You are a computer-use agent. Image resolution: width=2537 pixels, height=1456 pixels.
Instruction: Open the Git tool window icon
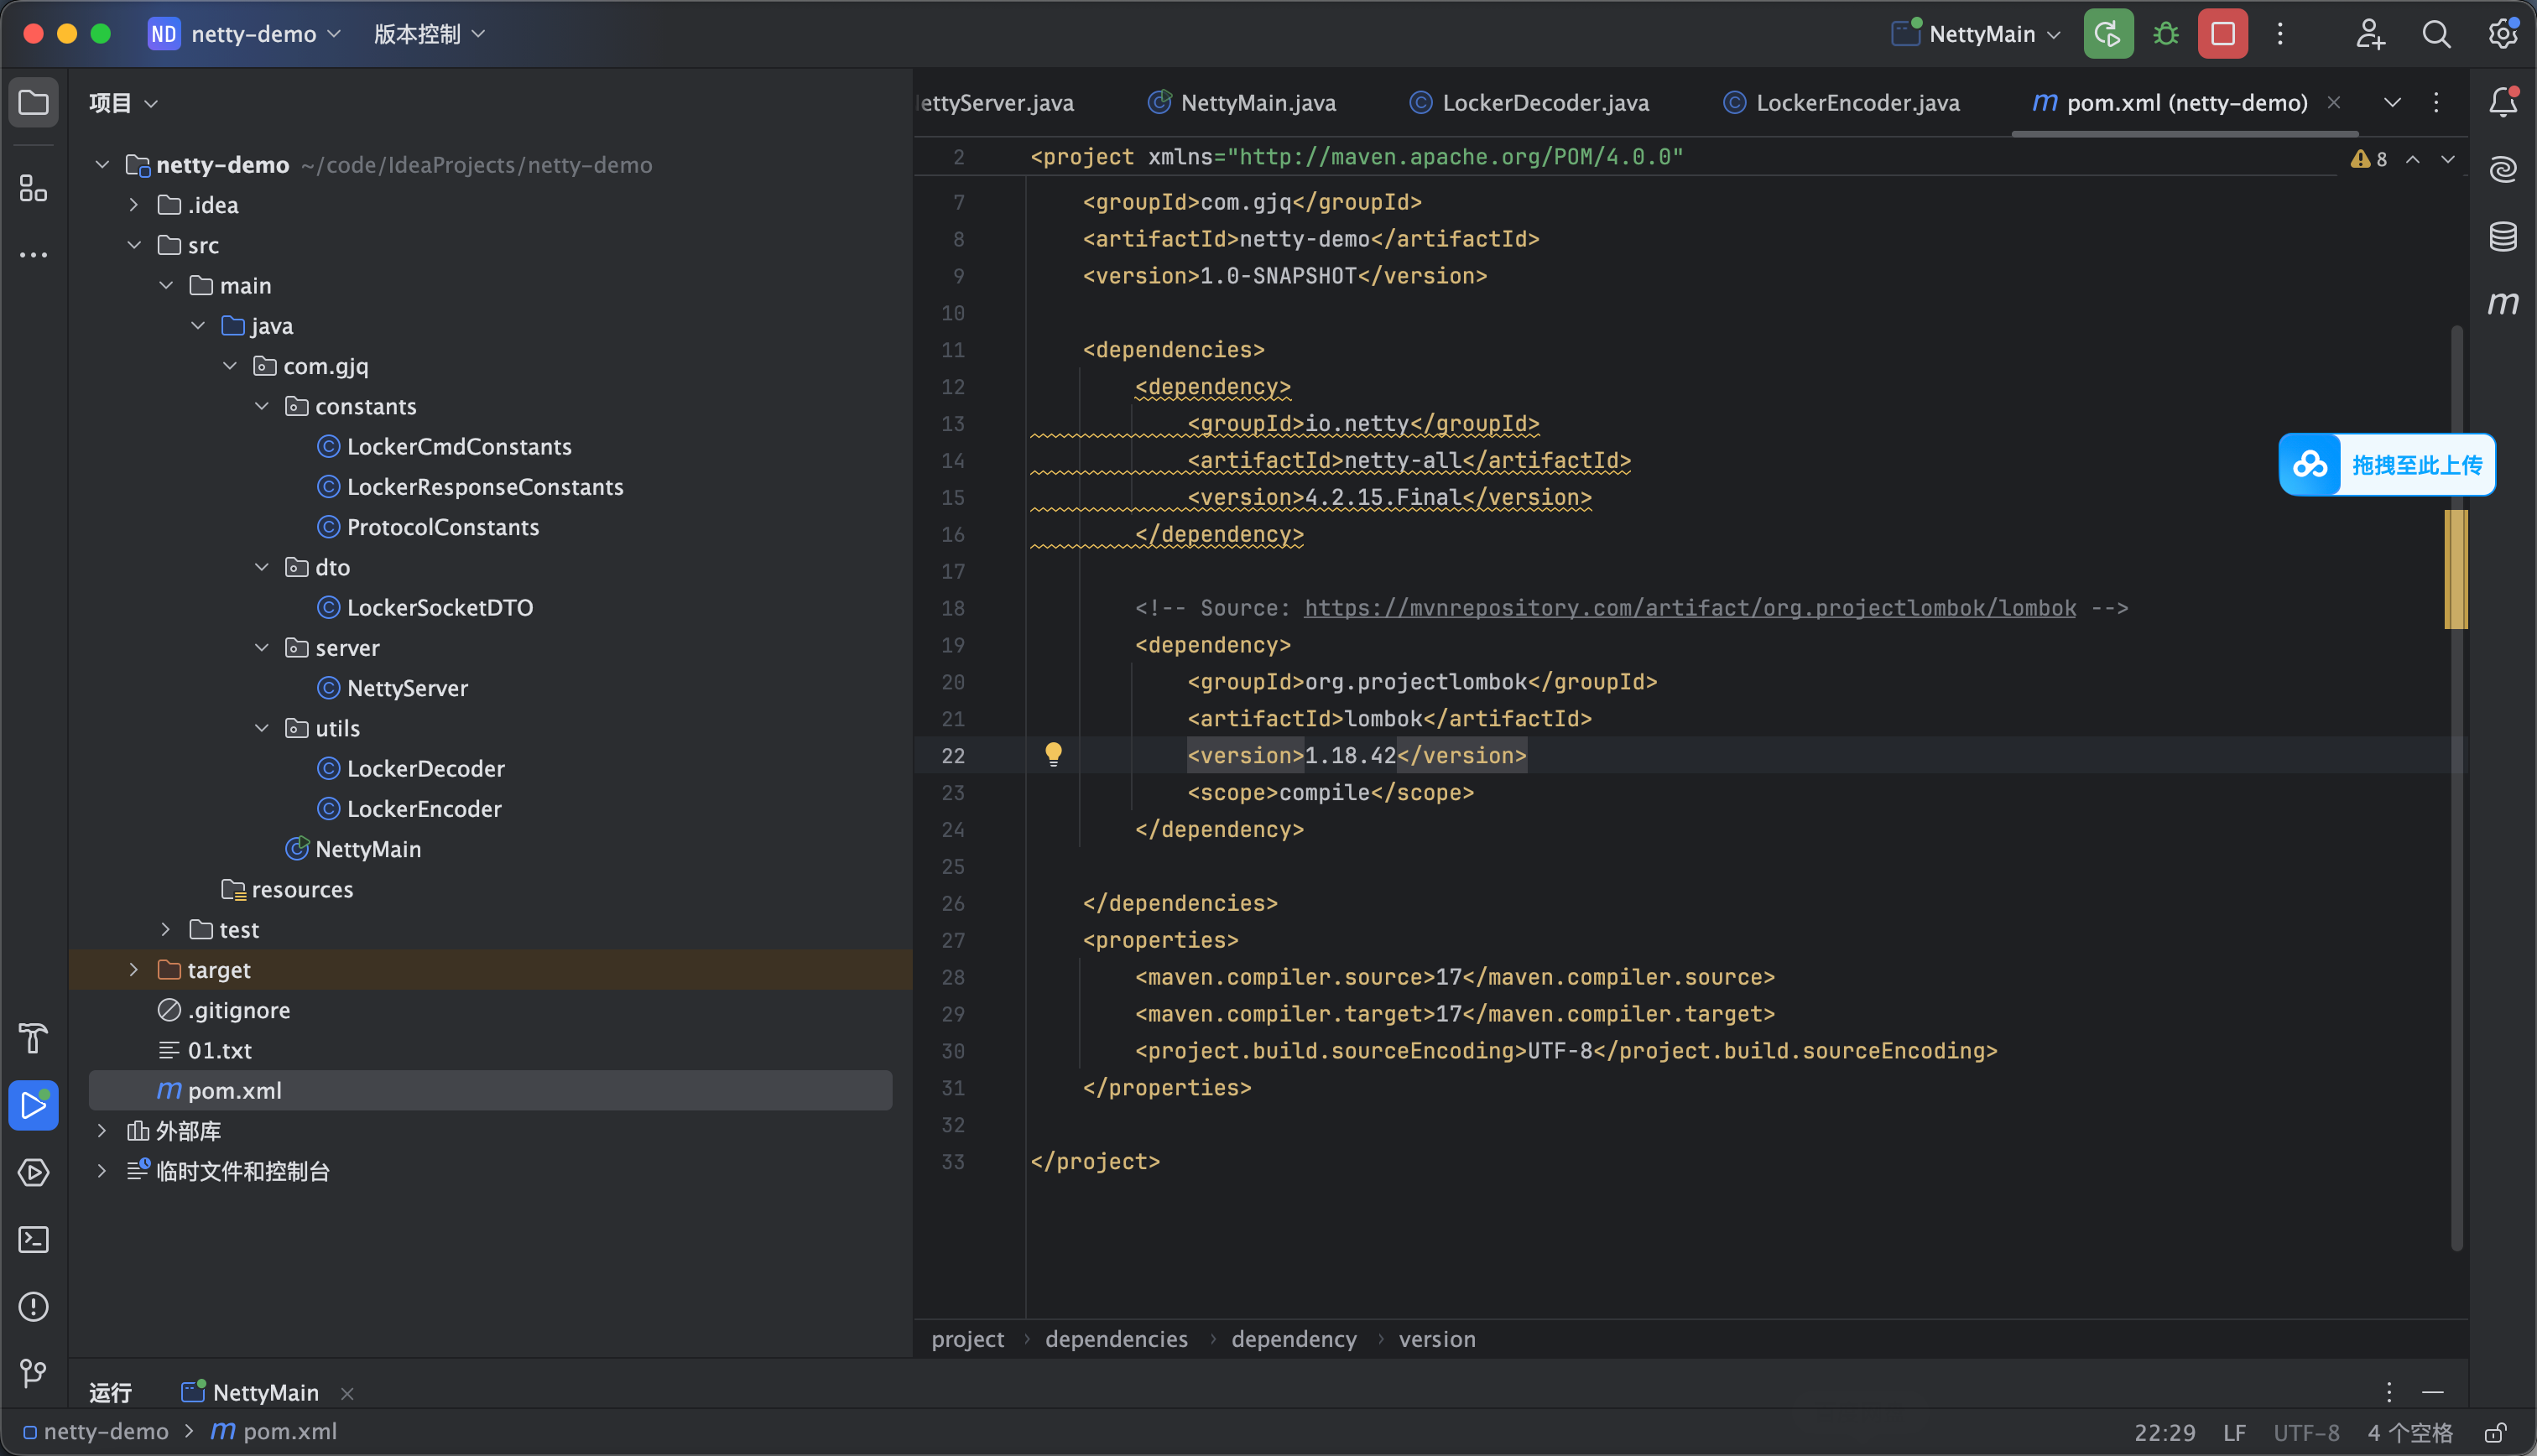[x=34, y=1373]
